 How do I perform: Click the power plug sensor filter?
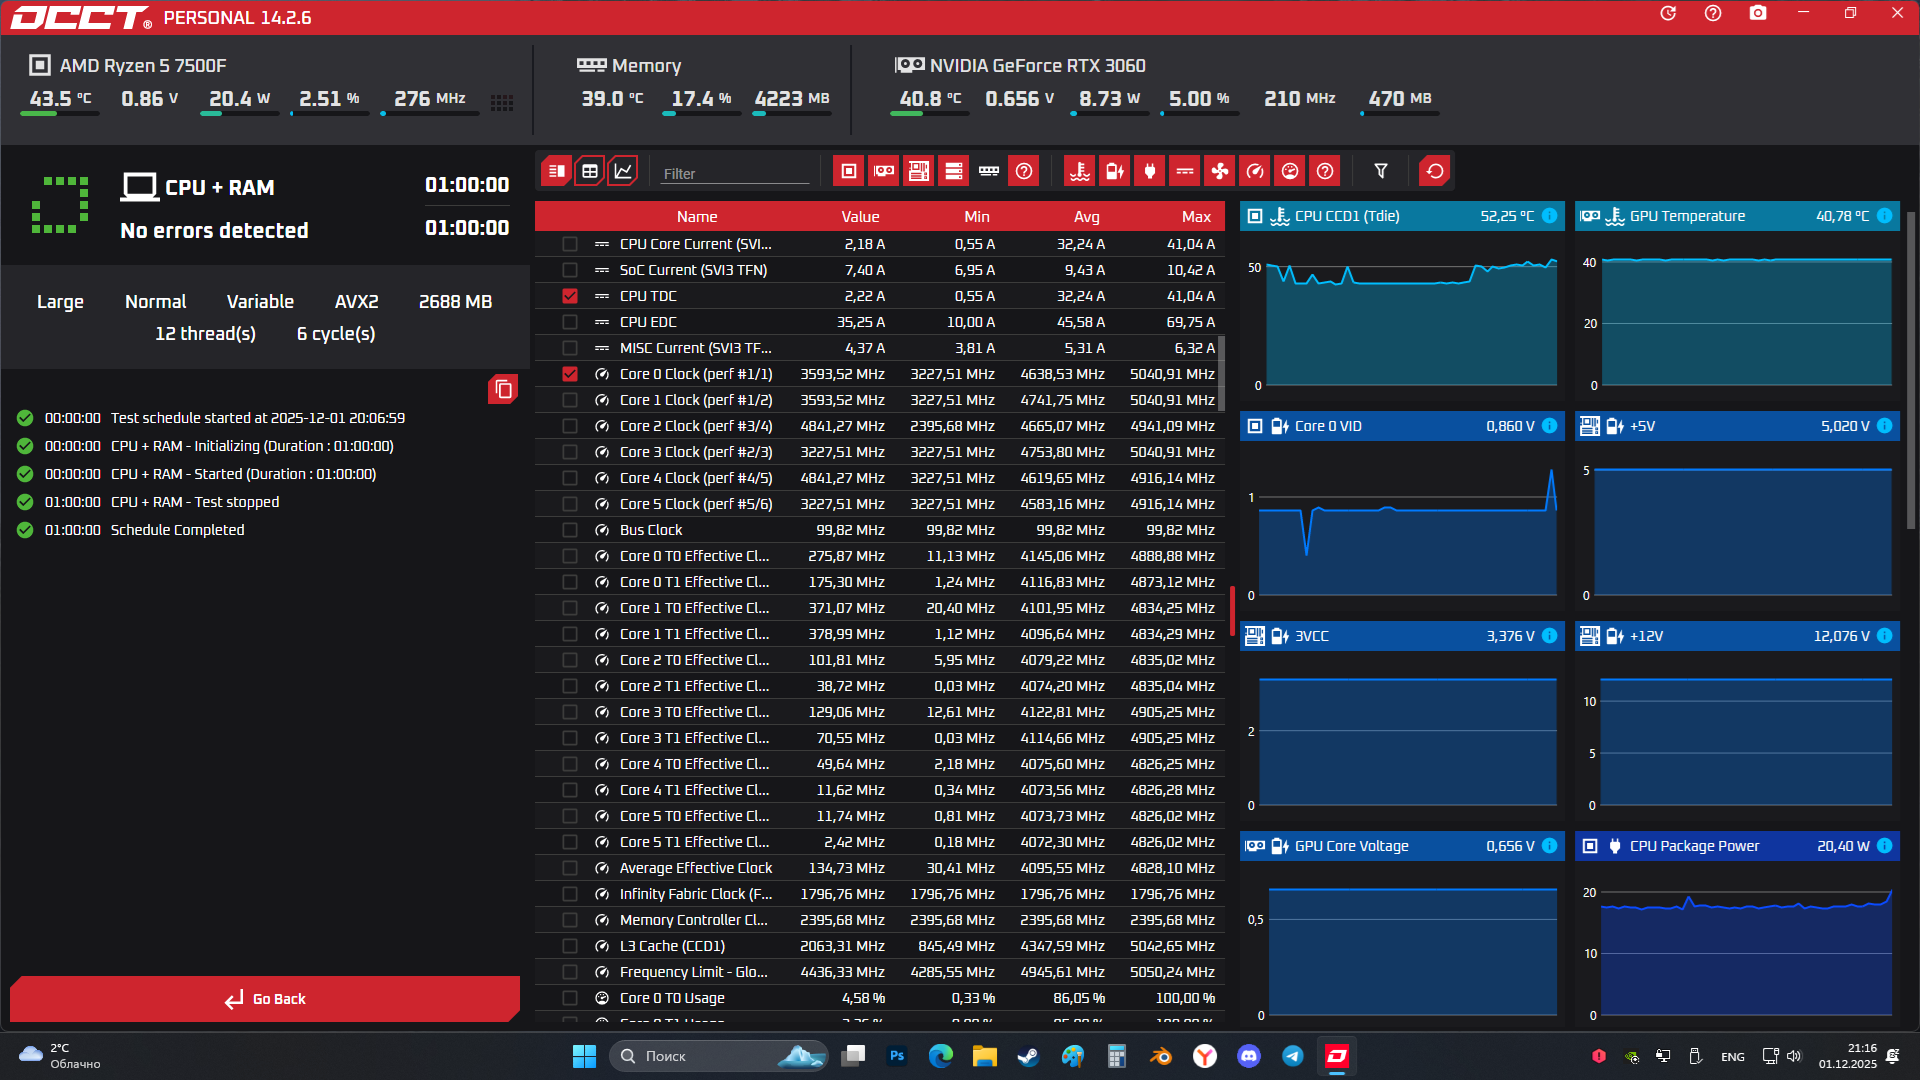click(1150, 171)
